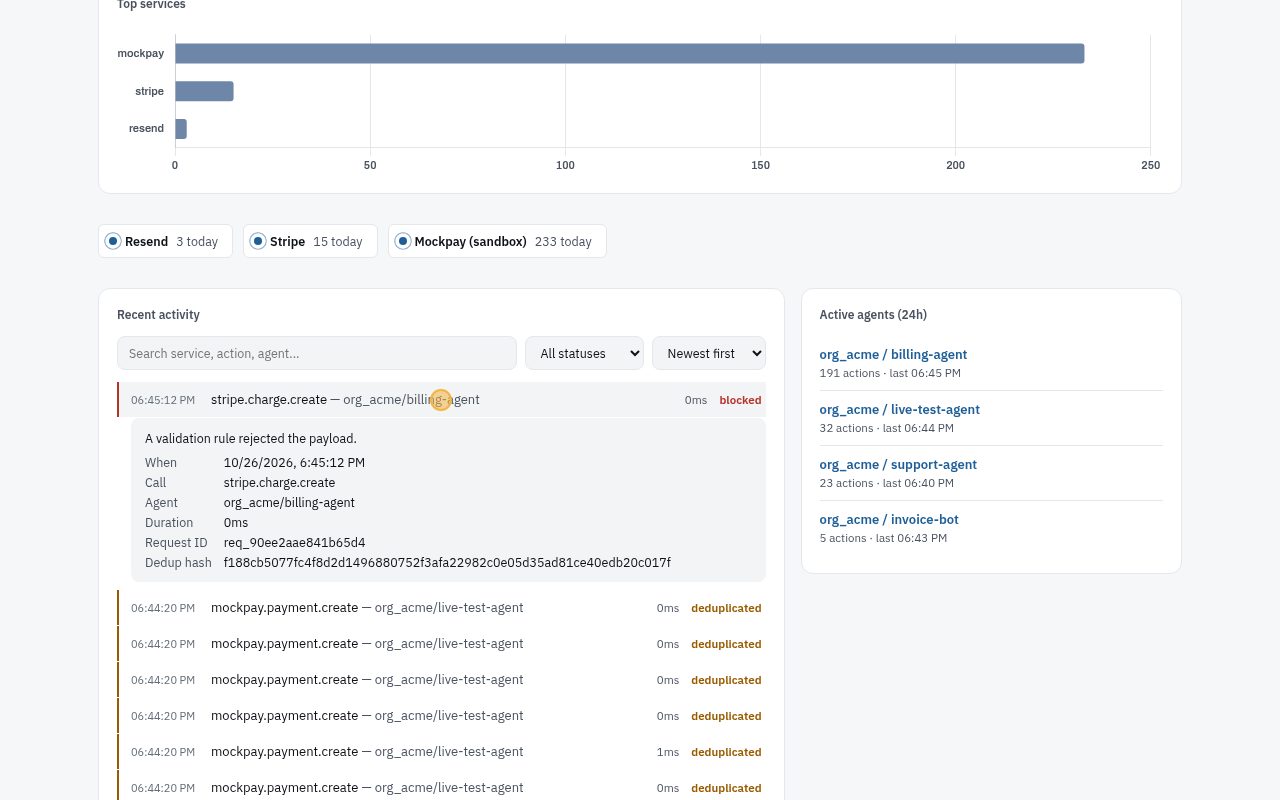Click the resend bar in Top services chart
The height and width of the screenshot is (800, 1280).
tap(181, 129)
